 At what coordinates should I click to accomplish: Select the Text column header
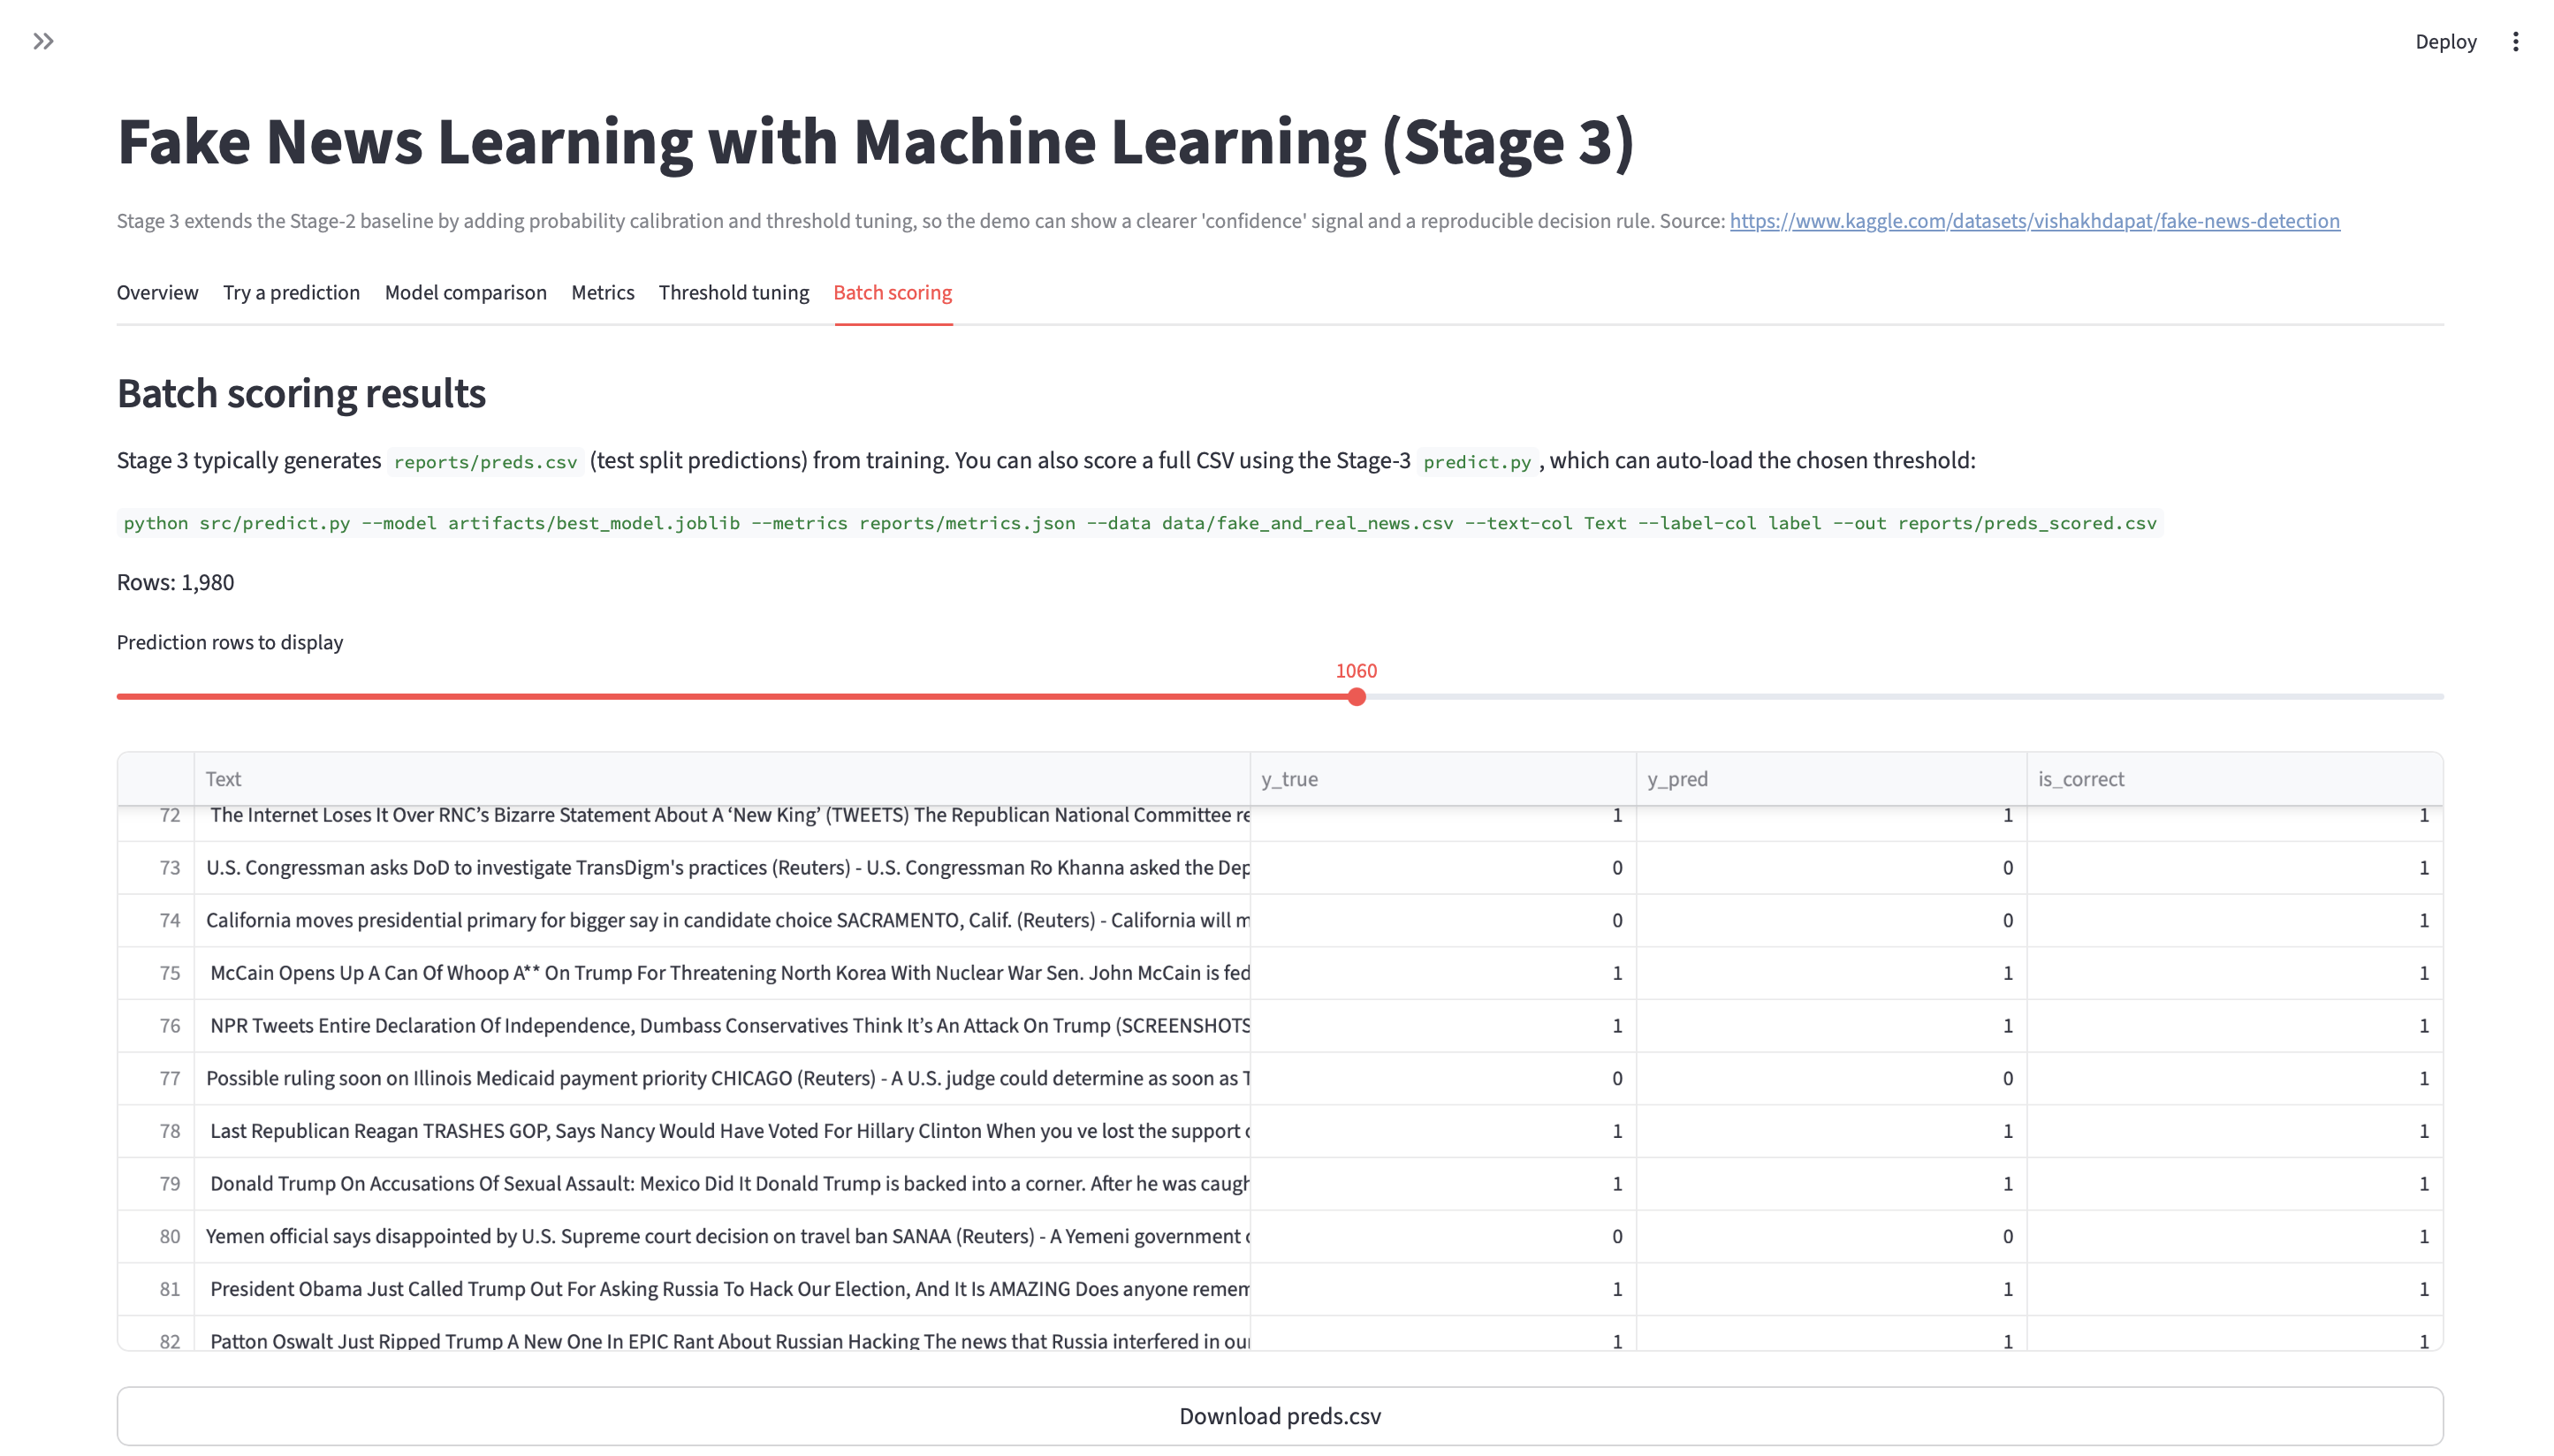click(x=224, y=779)
